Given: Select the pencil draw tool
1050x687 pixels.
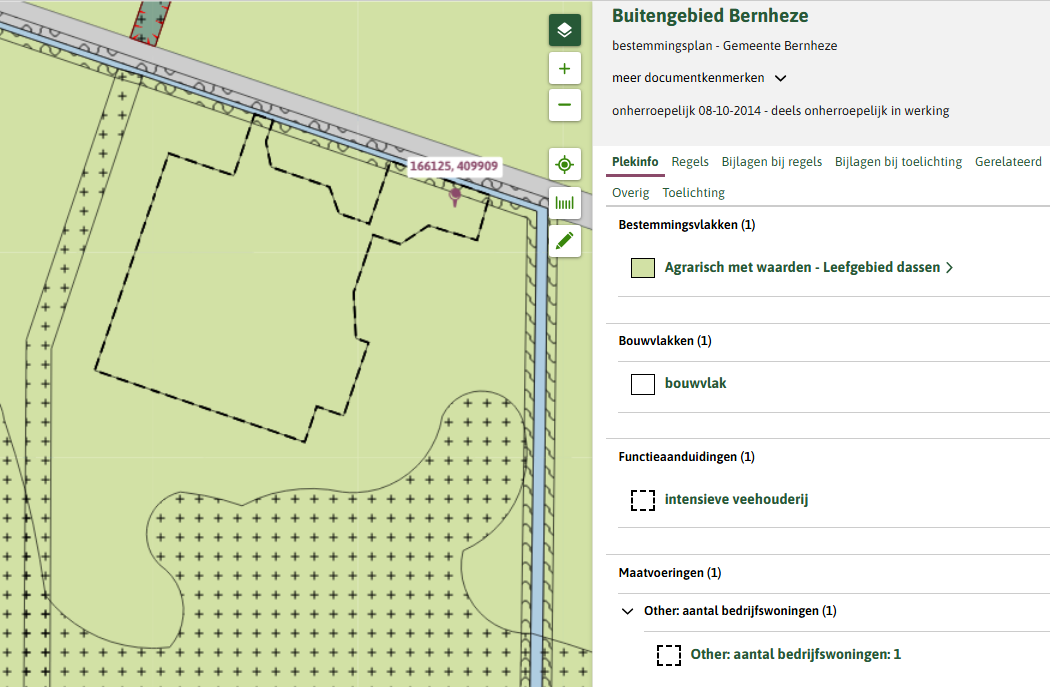Looking at the screenshot, I should tap(565, 240).
